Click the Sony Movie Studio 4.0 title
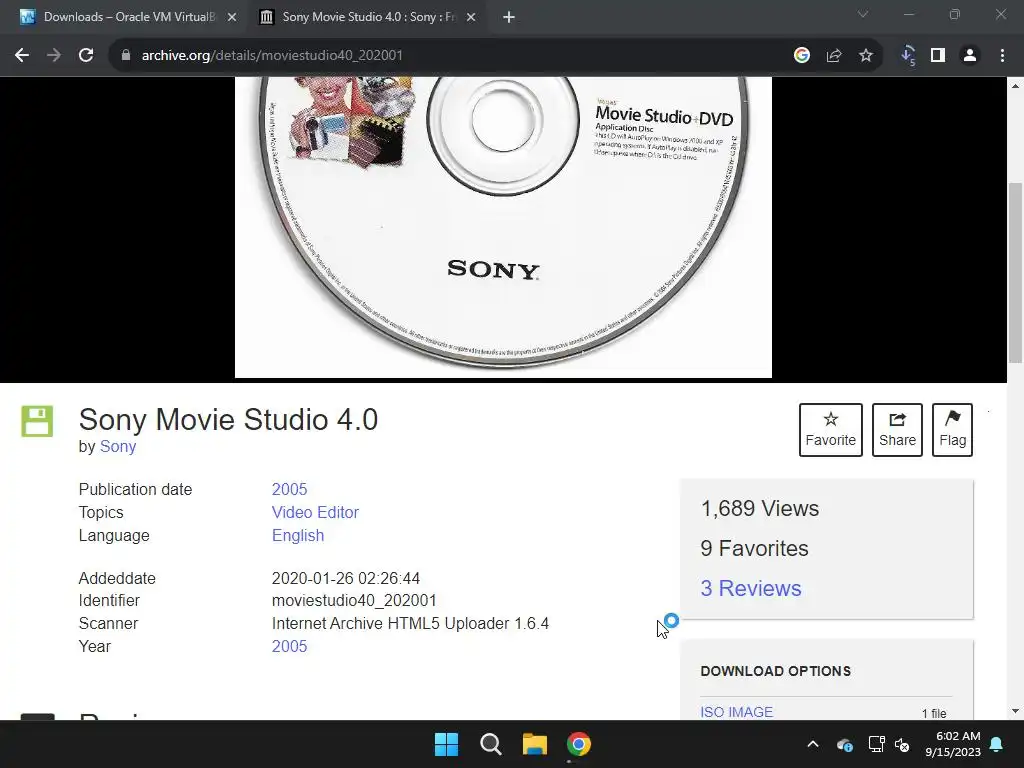 (229, 419)
